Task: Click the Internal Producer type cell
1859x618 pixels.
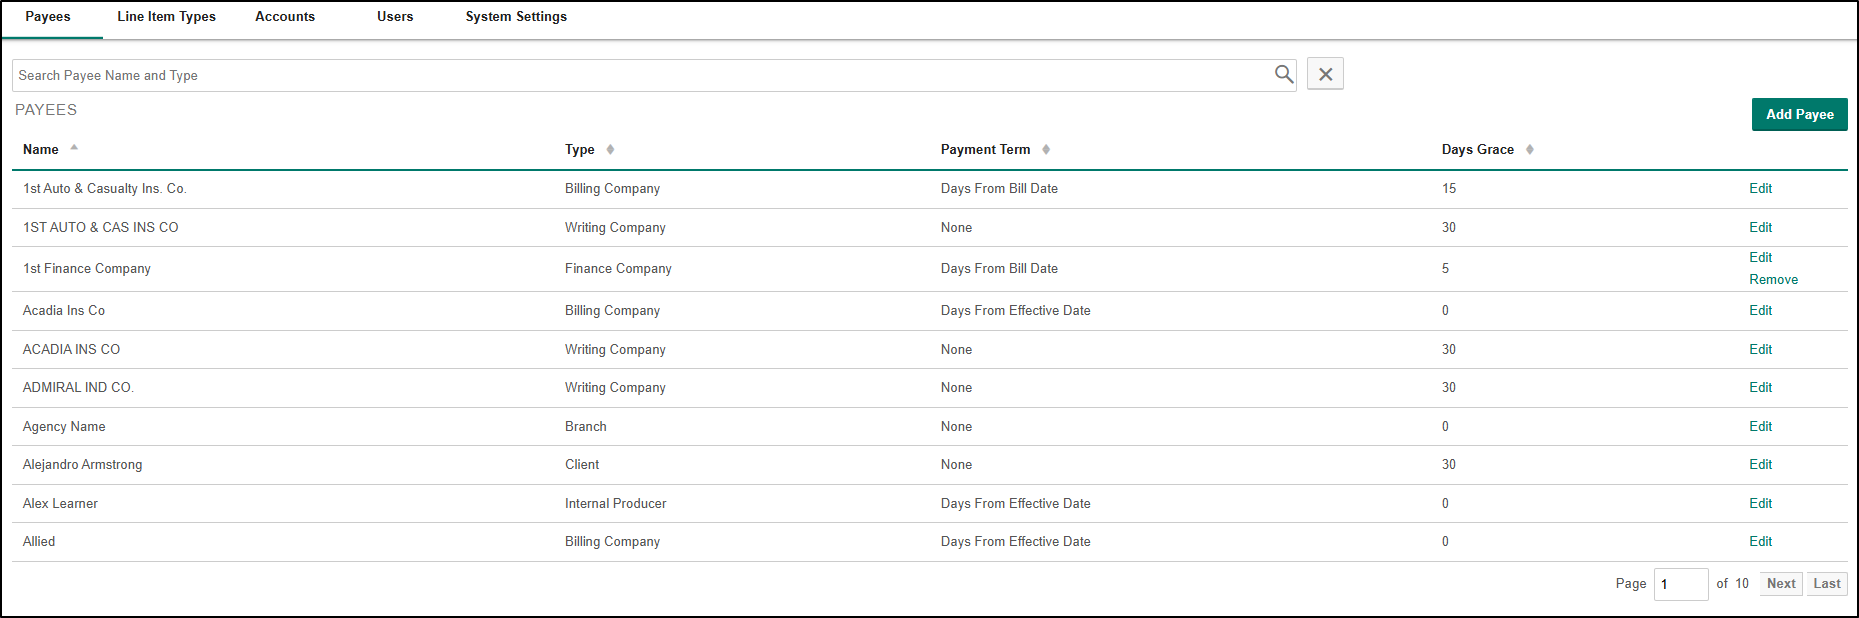Action: tap(615, 503)
